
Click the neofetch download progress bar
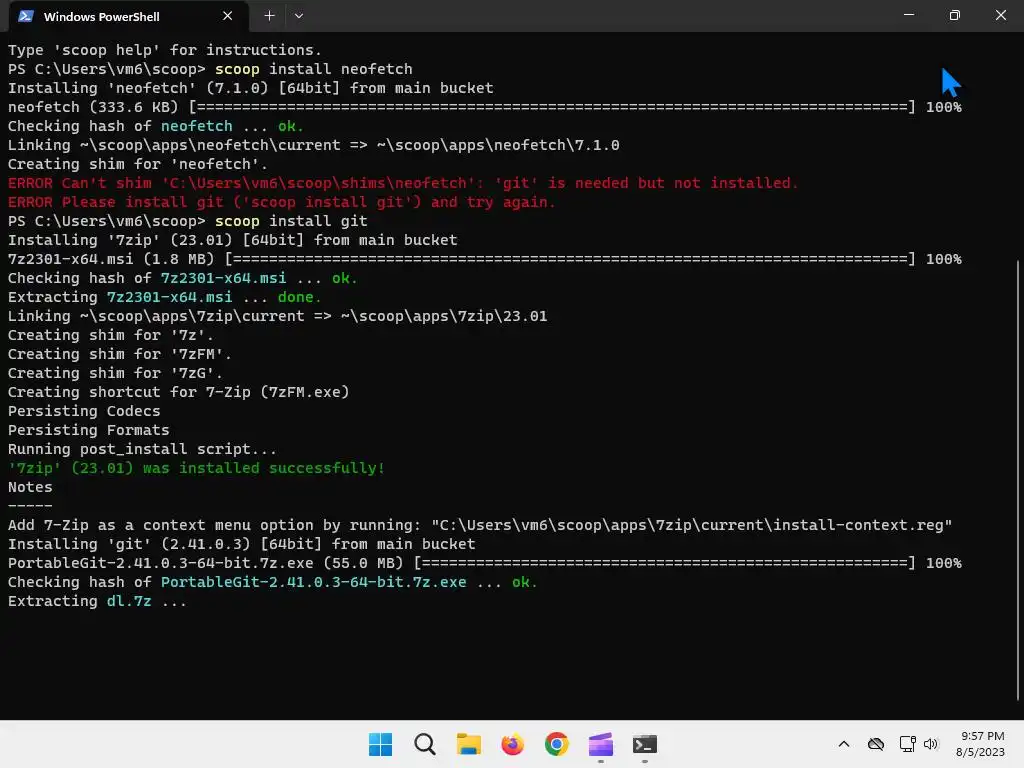pos(552,106)
